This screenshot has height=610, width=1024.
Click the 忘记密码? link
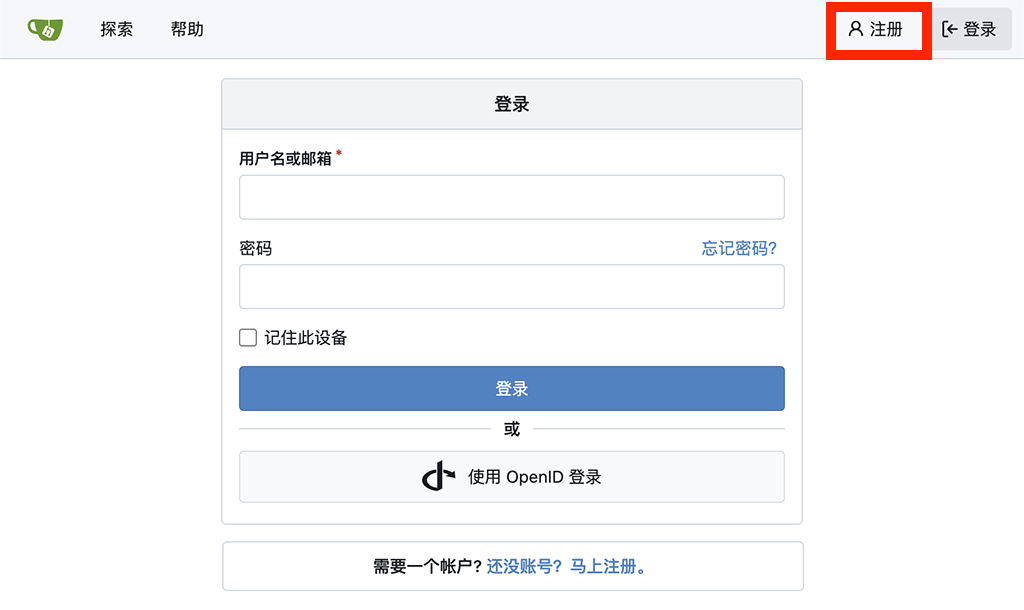[739, 247]
